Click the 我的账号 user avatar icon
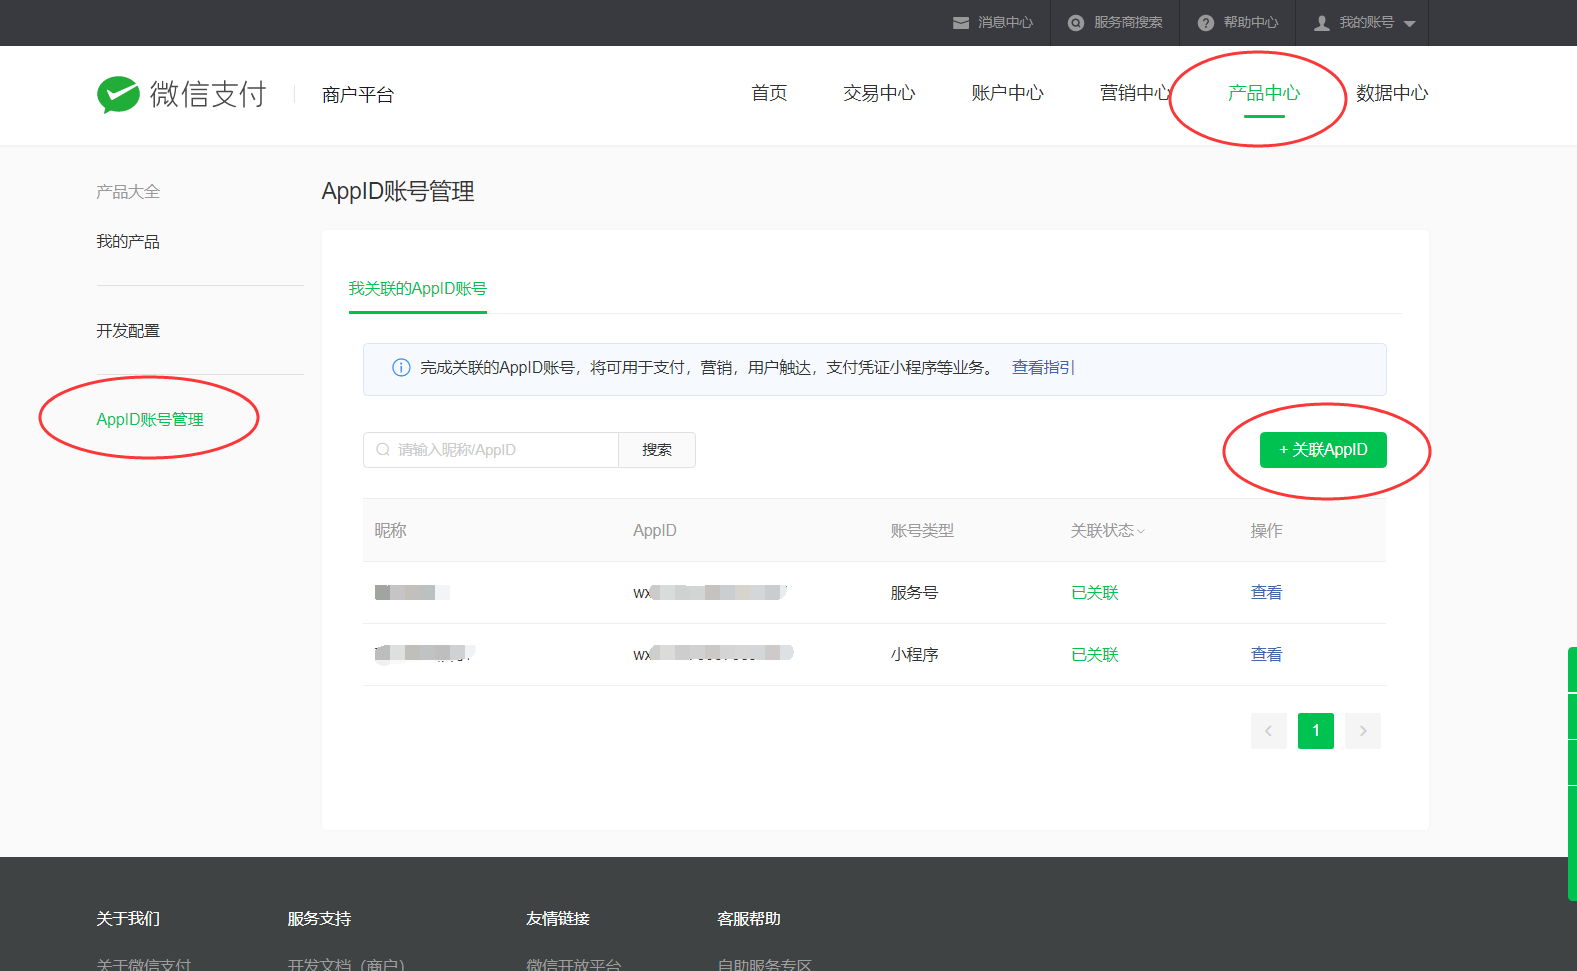The height and width of the screenshot is (971, 1577). click(1322, 23)
